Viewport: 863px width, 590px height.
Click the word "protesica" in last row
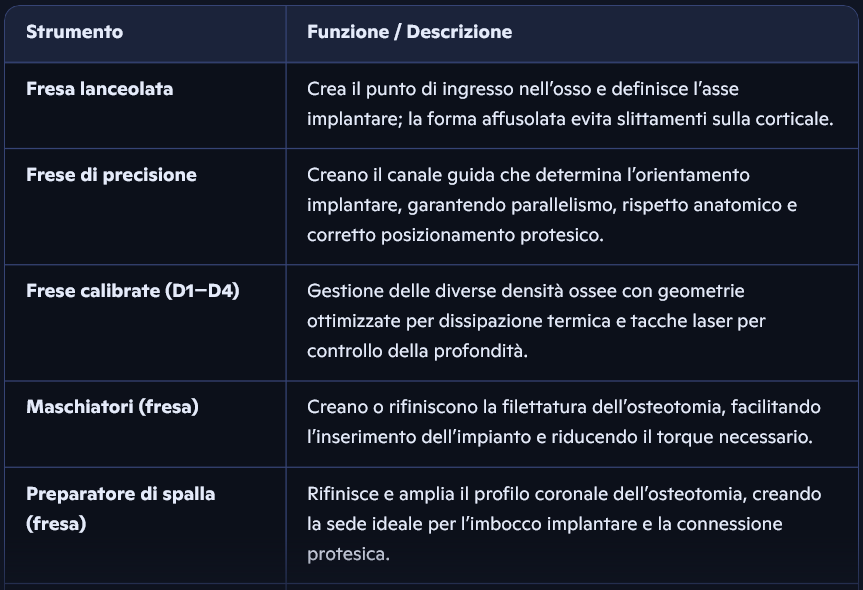point(347,554)
